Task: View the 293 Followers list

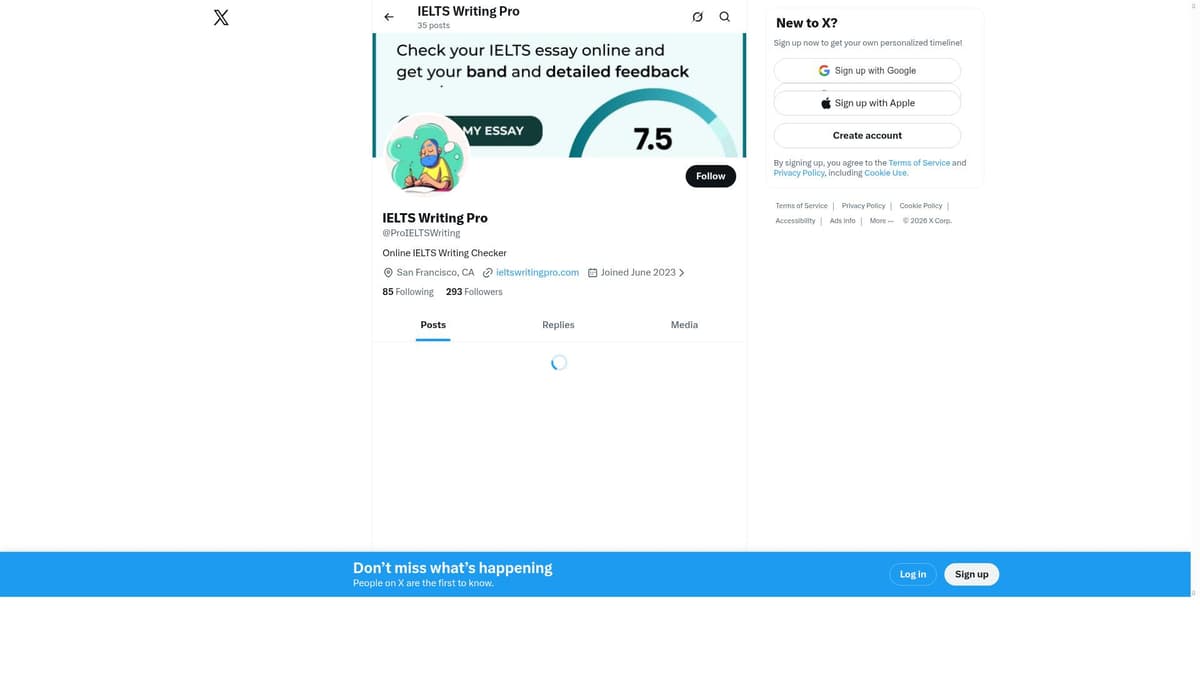Action: (474, 292)
